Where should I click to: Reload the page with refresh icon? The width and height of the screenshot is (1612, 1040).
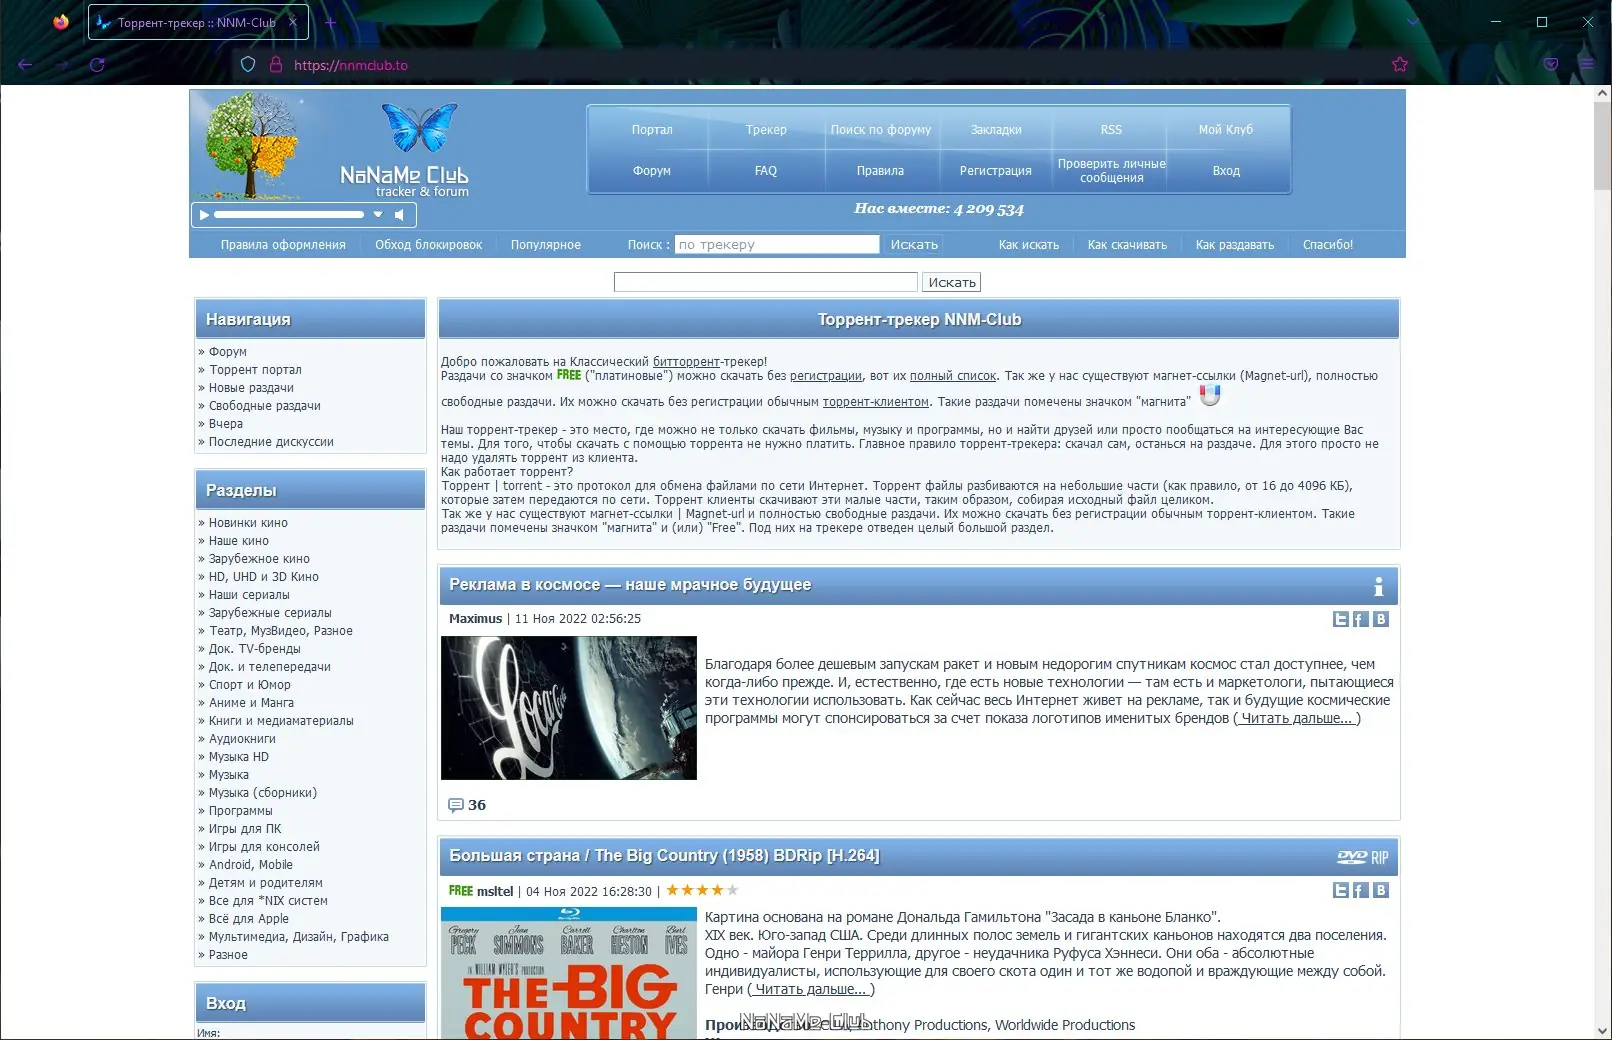tap(97, 65)
